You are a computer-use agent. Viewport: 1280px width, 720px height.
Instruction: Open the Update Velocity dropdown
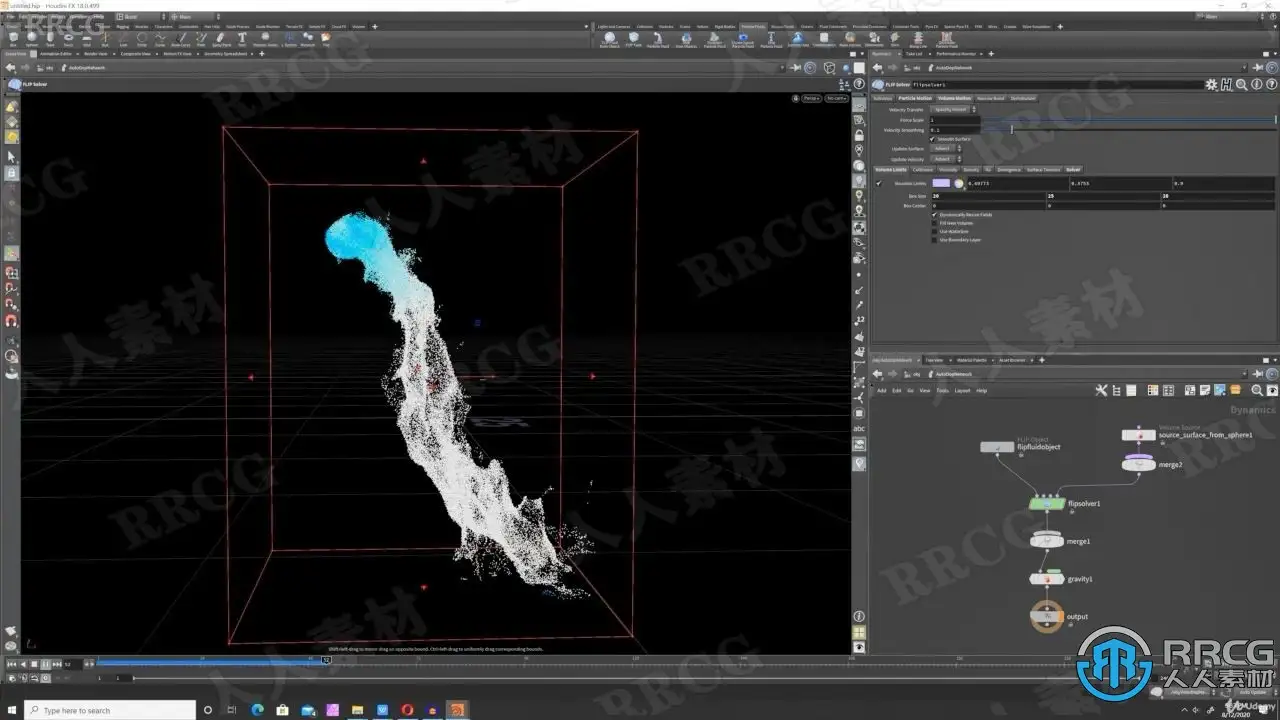click(x=946, y=158)
